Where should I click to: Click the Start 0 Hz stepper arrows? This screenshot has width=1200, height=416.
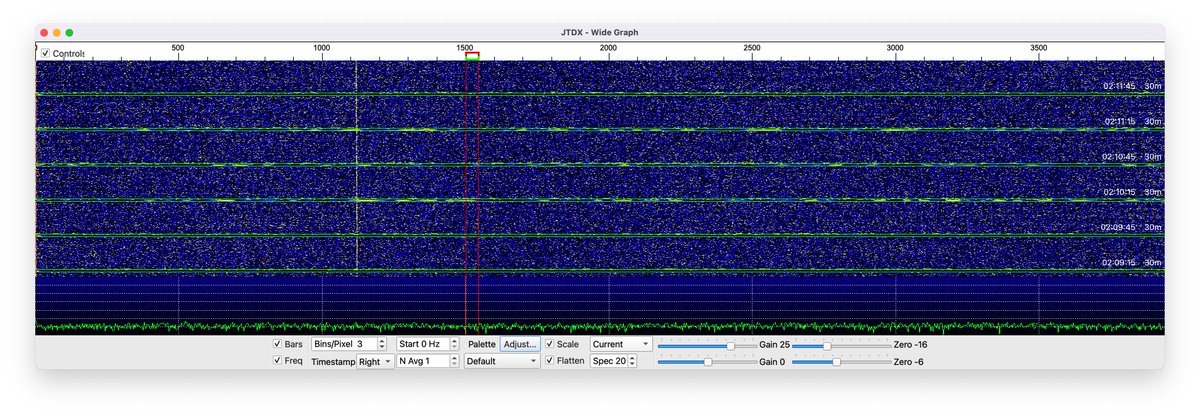pyautogui.click(x=454, y=344)
